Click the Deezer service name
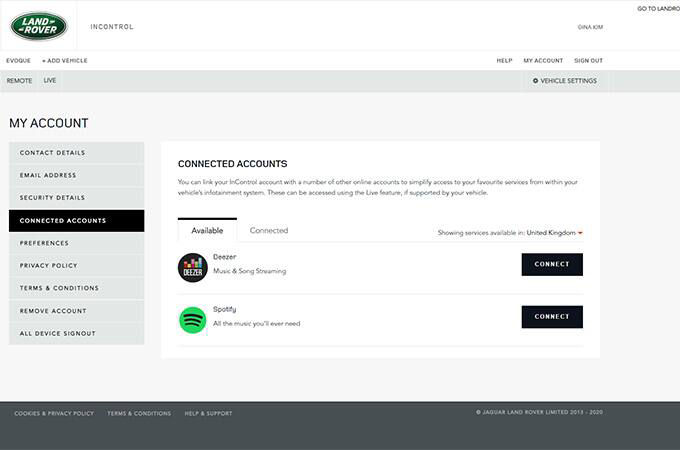The height and width of the screenshot is (450, 680). click(x=225, y=257)
